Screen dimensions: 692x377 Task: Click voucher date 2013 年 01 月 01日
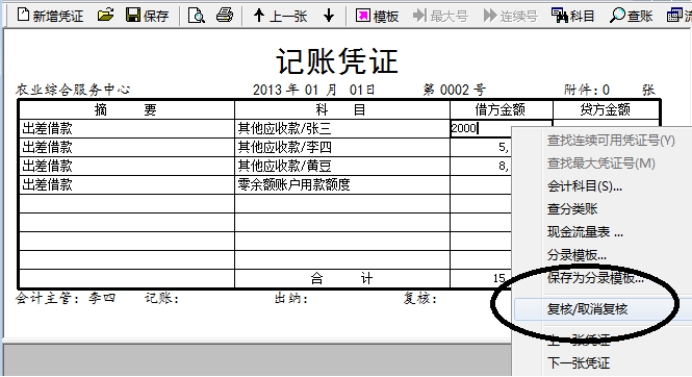(x=314, y=90)
